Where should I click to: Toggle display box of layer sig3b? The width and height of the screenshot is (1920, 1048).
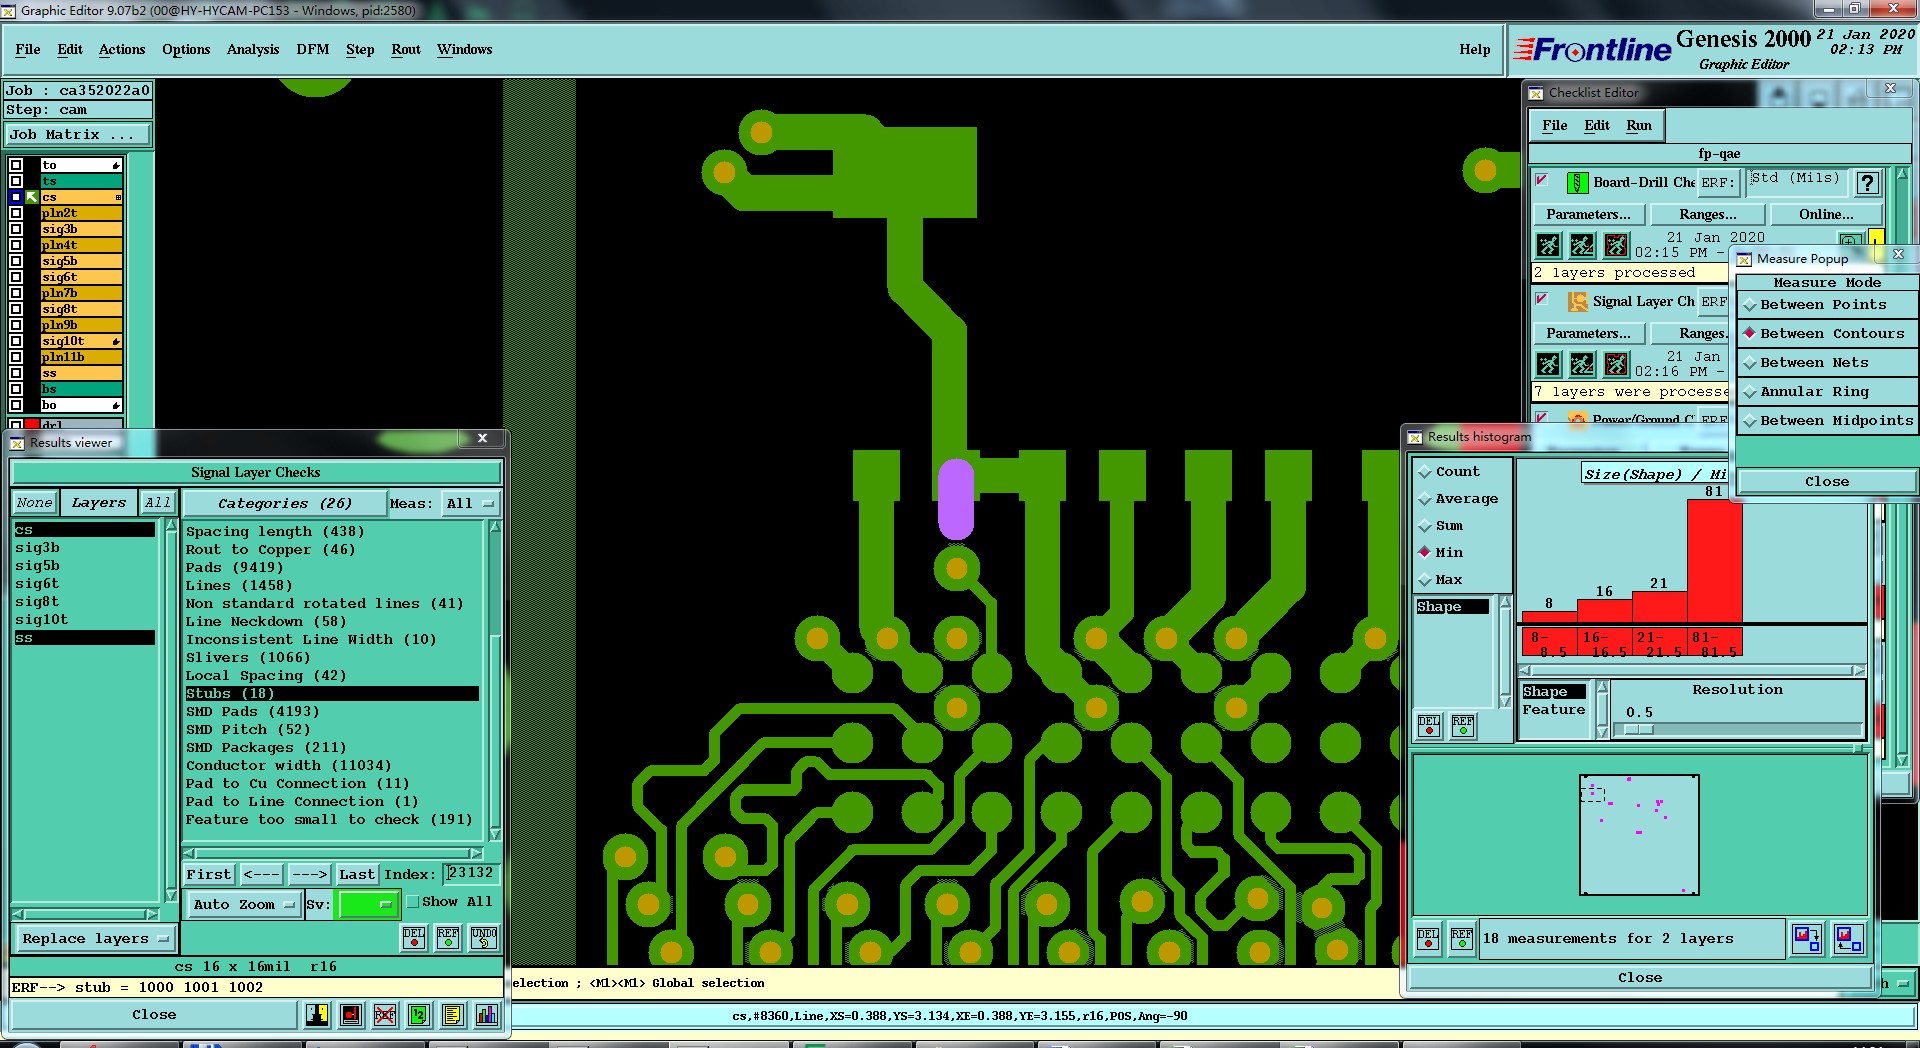16,229
